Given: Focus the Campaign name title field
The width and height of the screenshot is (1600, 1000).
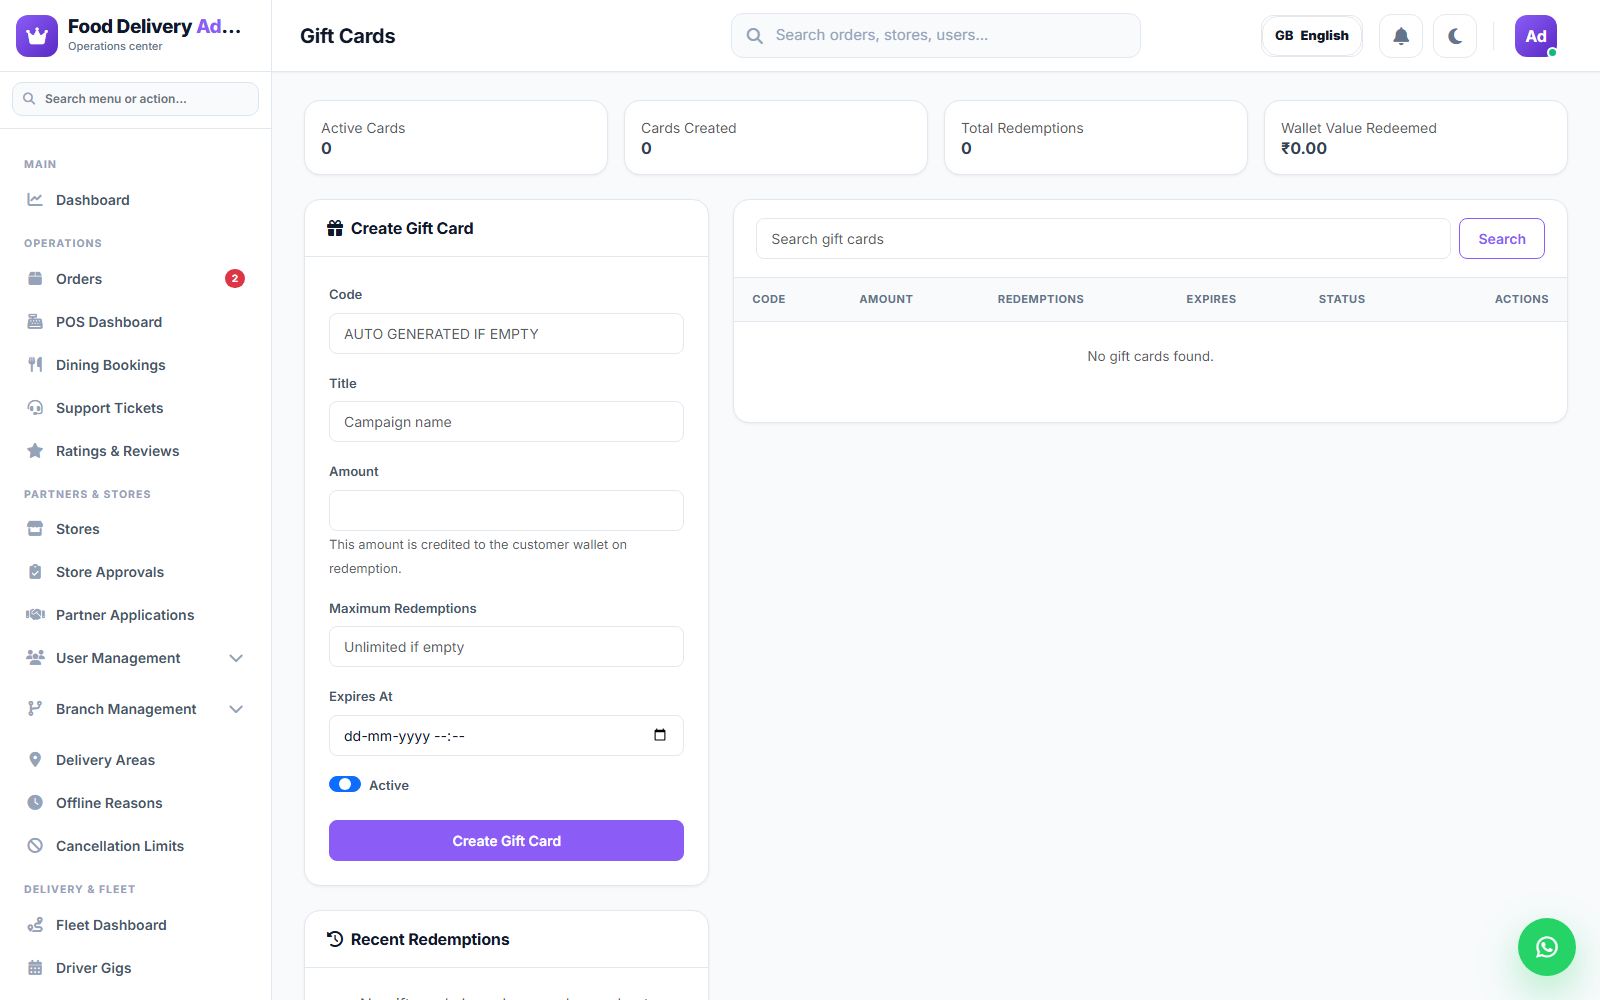Looking at the screenshot, I should 506,422.
